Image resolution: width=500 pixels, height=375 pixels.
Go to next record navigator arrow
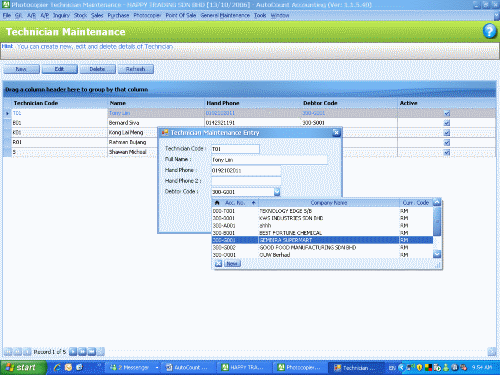pos(73,351)
